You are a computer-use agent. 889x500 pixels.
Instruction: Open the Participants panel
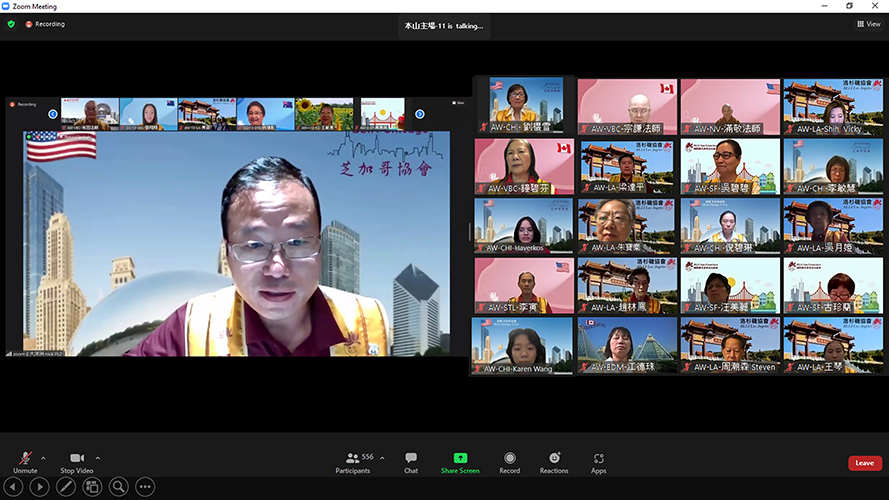coord(353,461)
